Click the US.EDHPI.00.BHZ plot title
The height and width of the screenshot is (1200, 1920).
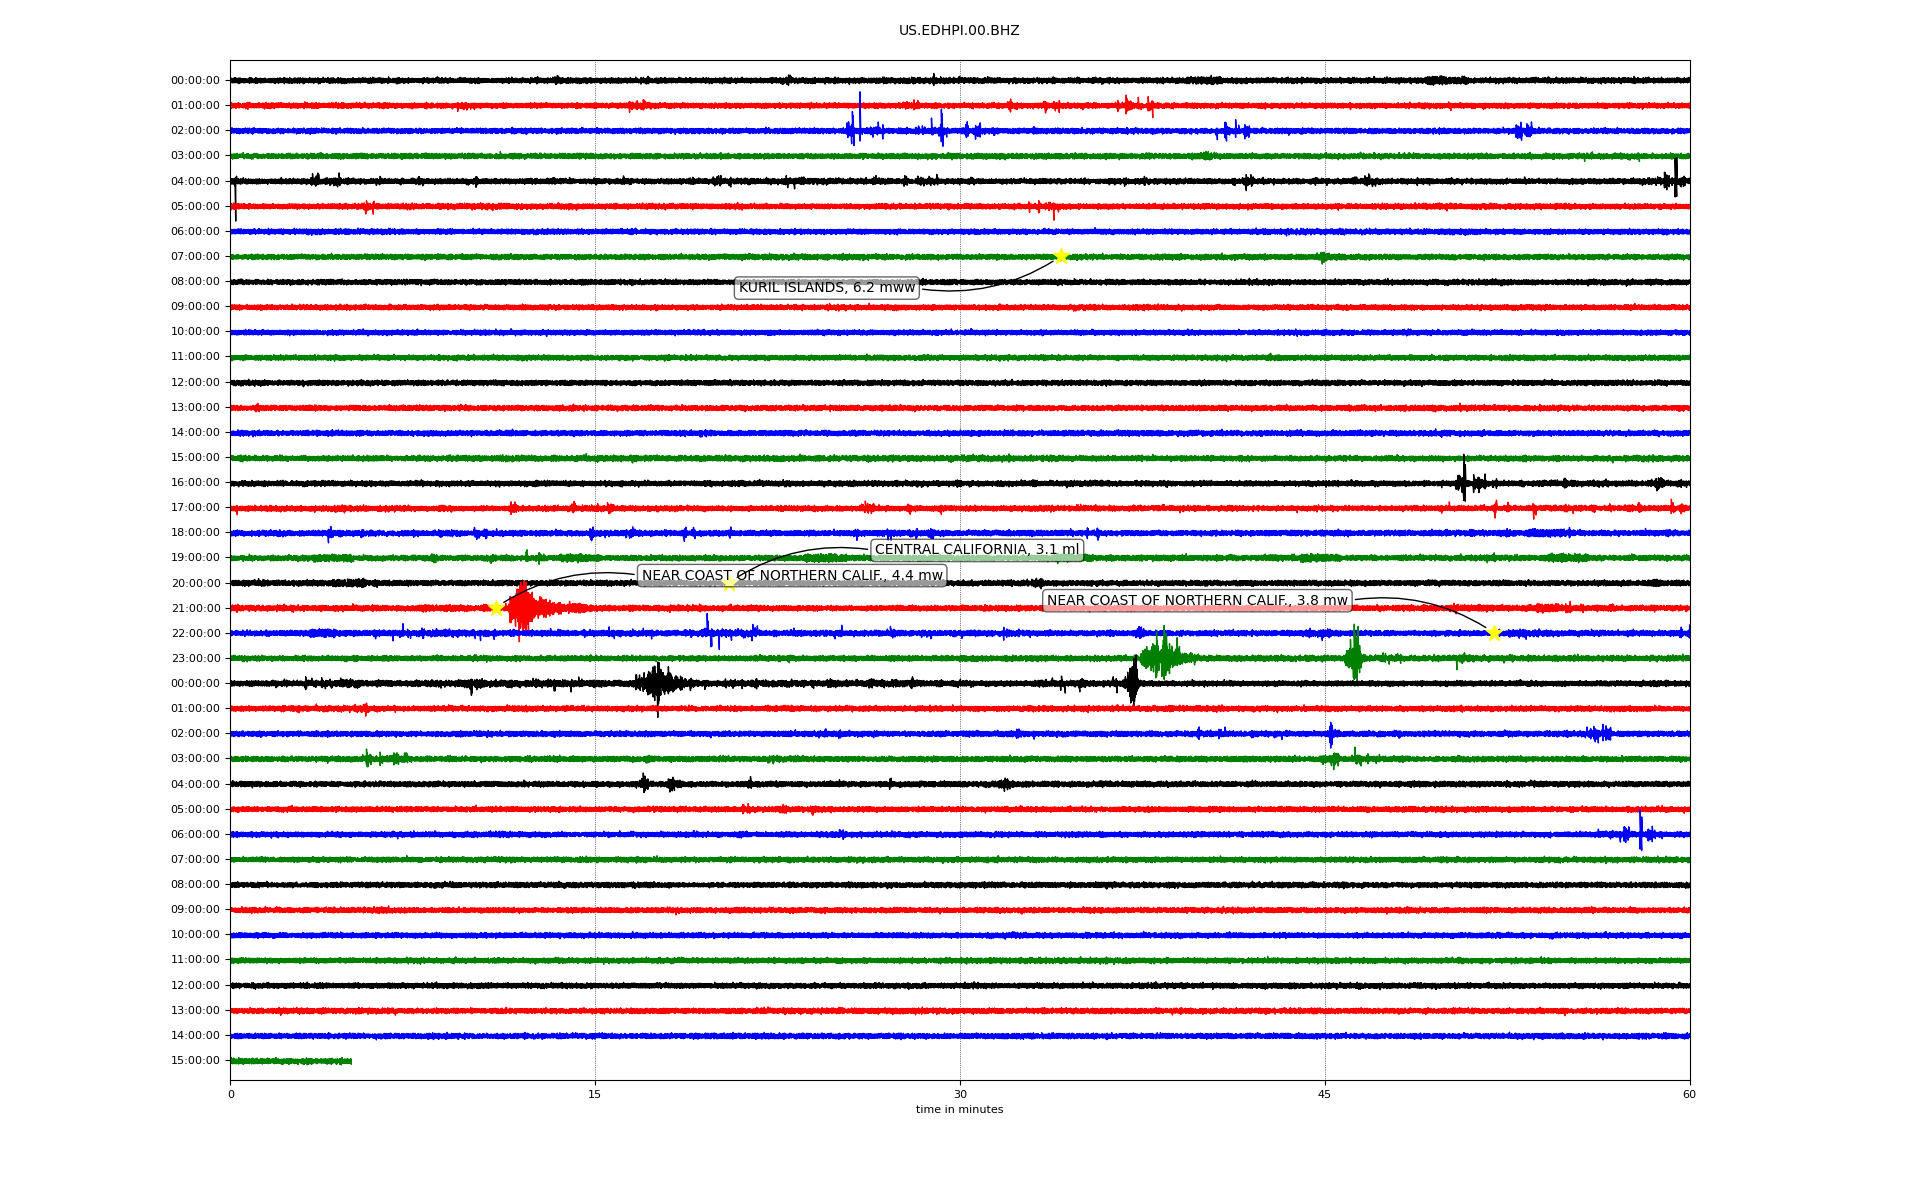tap(958, 31)
